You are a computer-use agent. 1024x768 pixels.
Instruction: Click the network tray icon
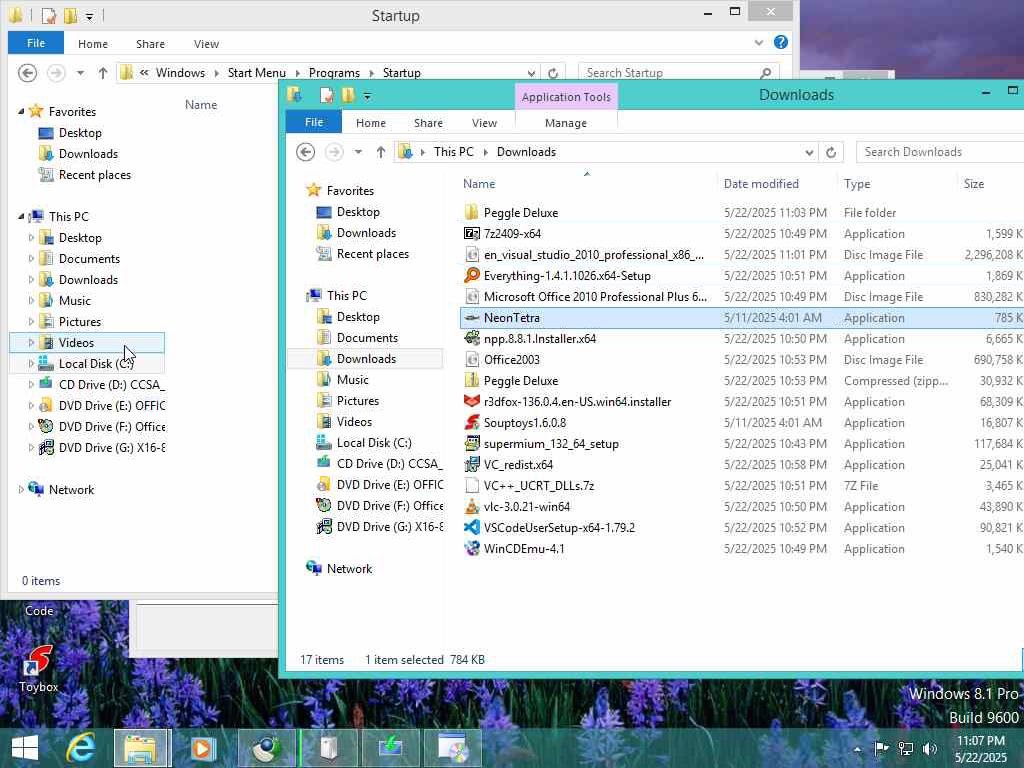click(x=906, y=748)
